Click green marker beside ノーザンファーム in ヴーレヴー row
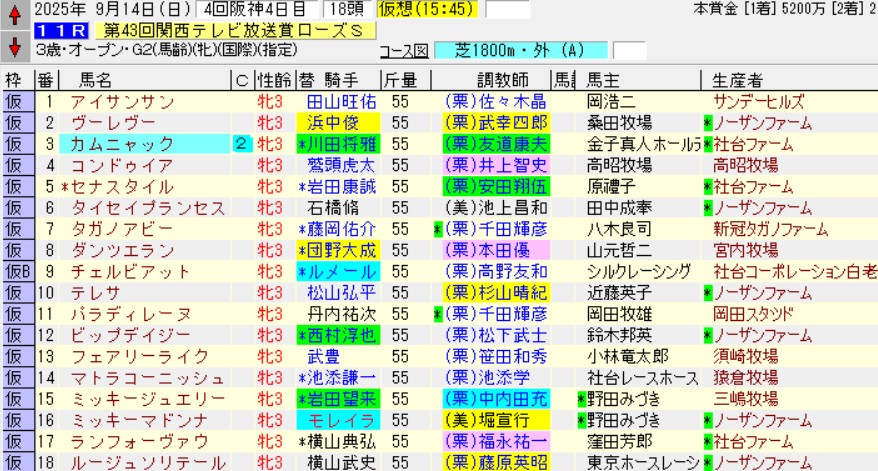 (x=708, y=123)
